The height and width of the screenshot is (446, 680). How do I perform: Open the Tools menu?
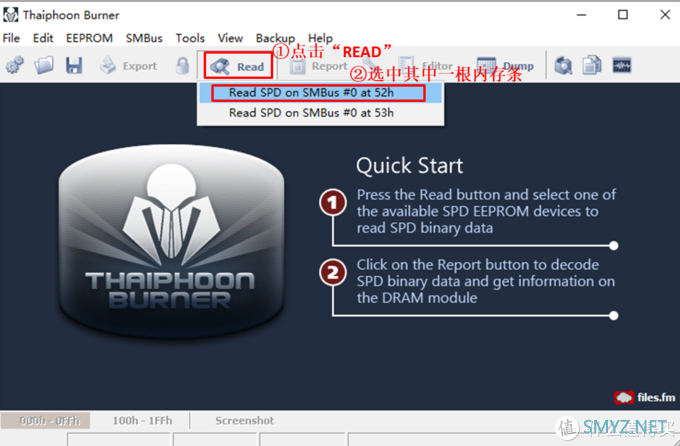coord(190,38)
